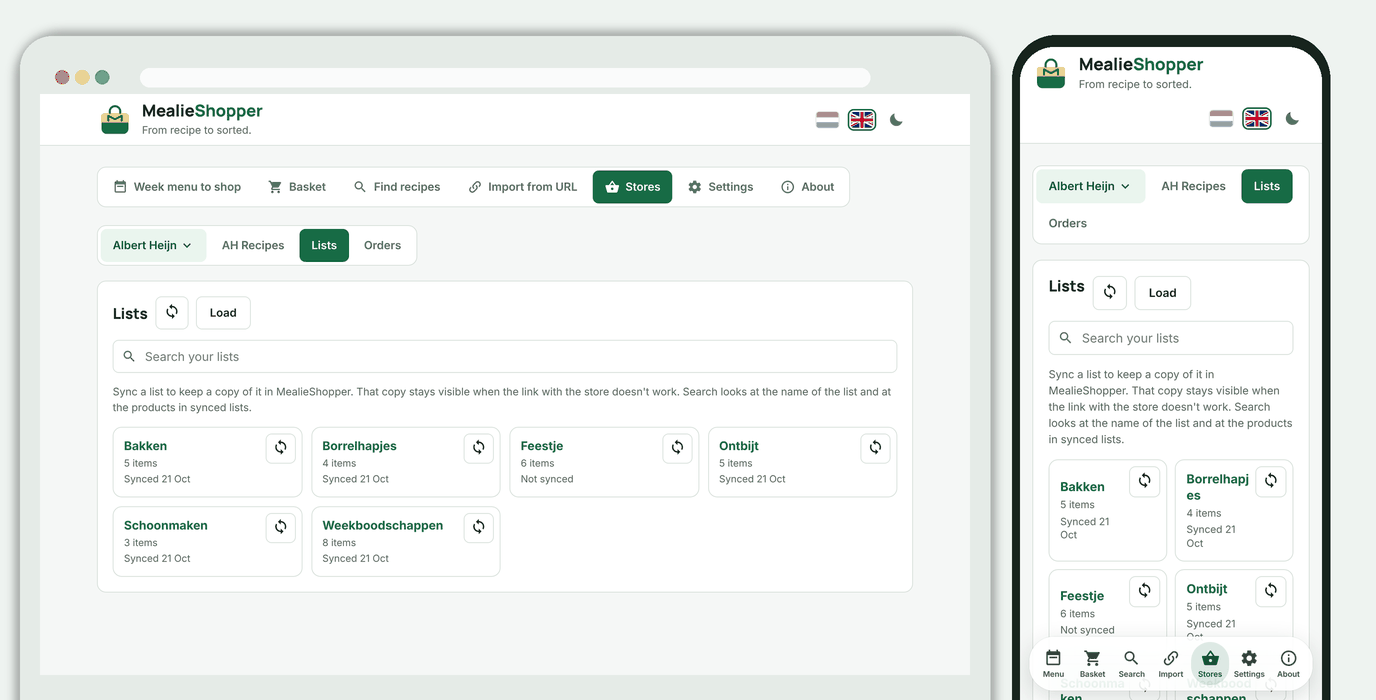Click the Load button on desktop
1376x700 pixels.
coord(223,313)
